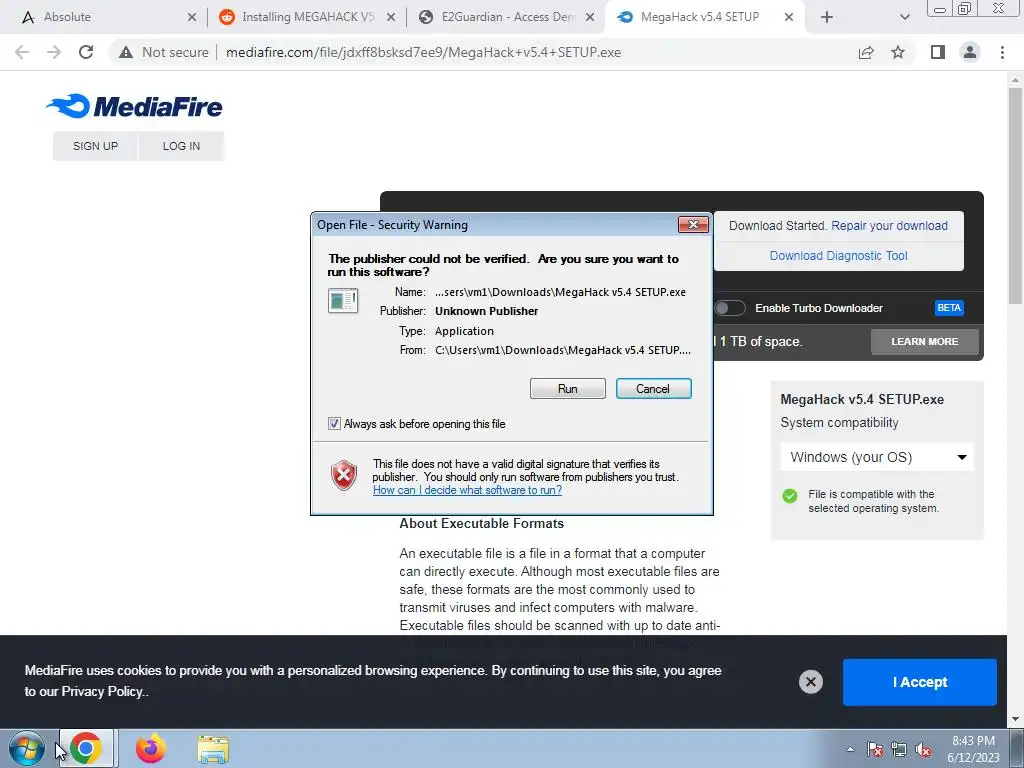The image size is (1024, 768).
Task: Close the Installing MEGAHACK tab
Action: [x=391, y=17]
